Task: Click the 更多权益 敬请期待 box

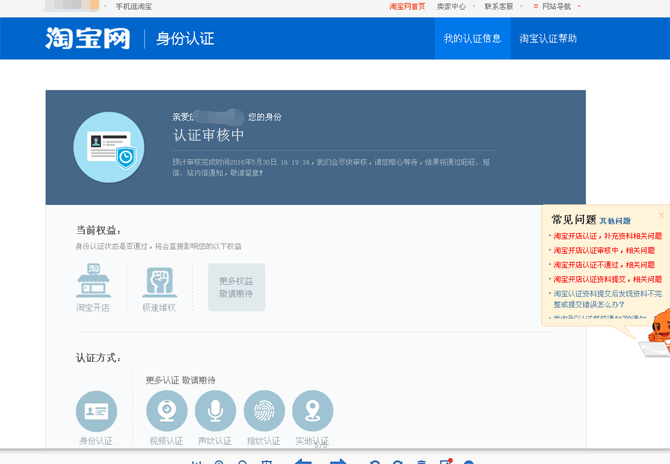Action: [236, 287]
